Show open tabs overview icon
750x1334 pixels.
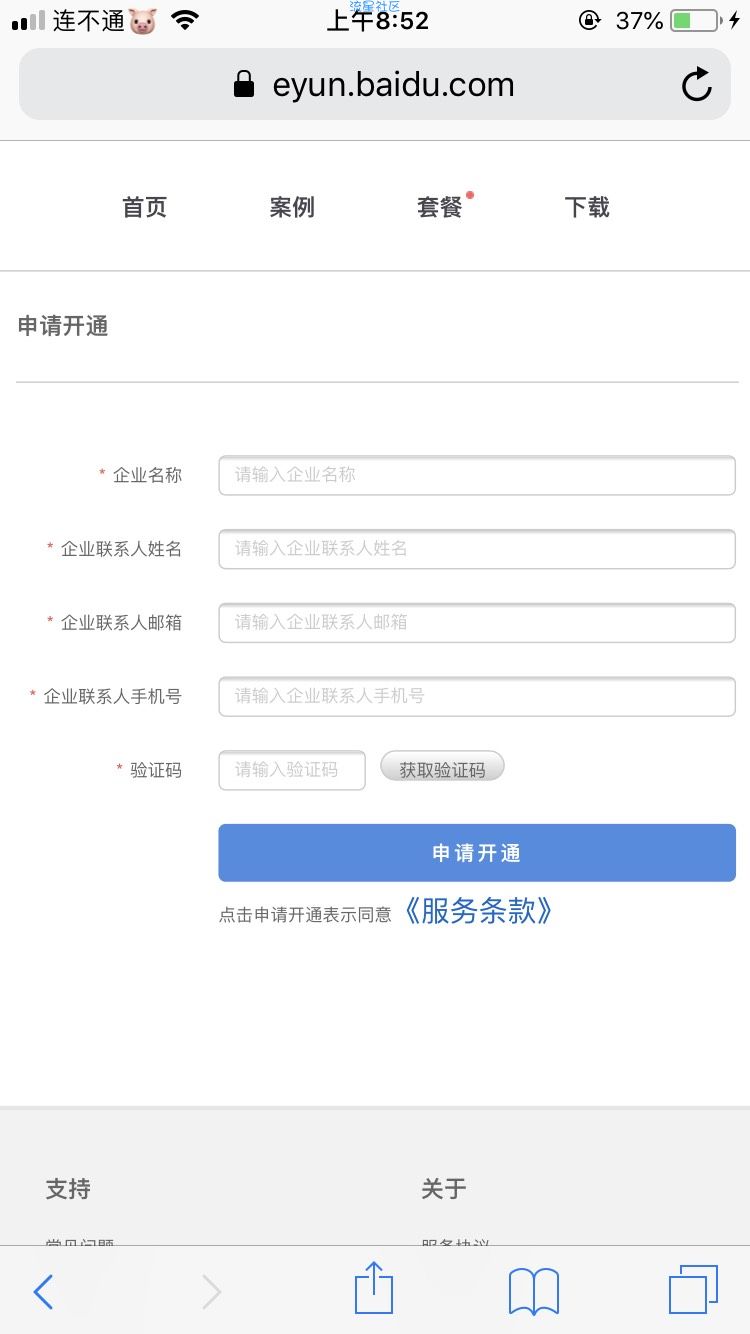[x=693, y=1290]
